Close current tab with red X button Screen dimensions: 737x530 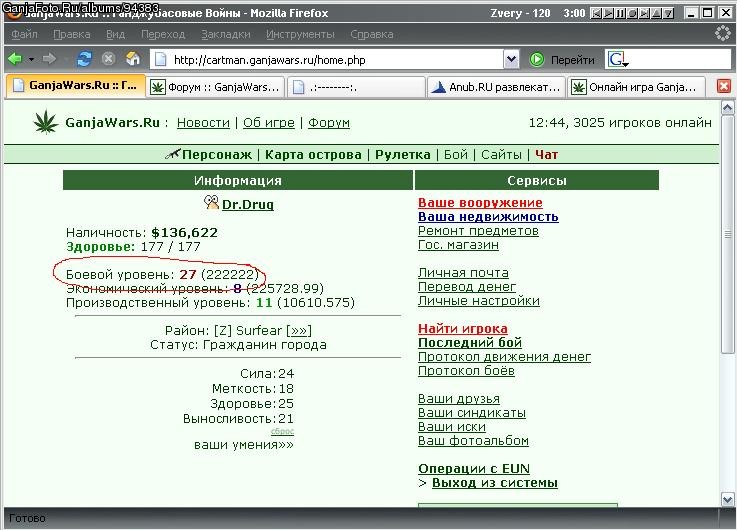[x=724, y=86]
